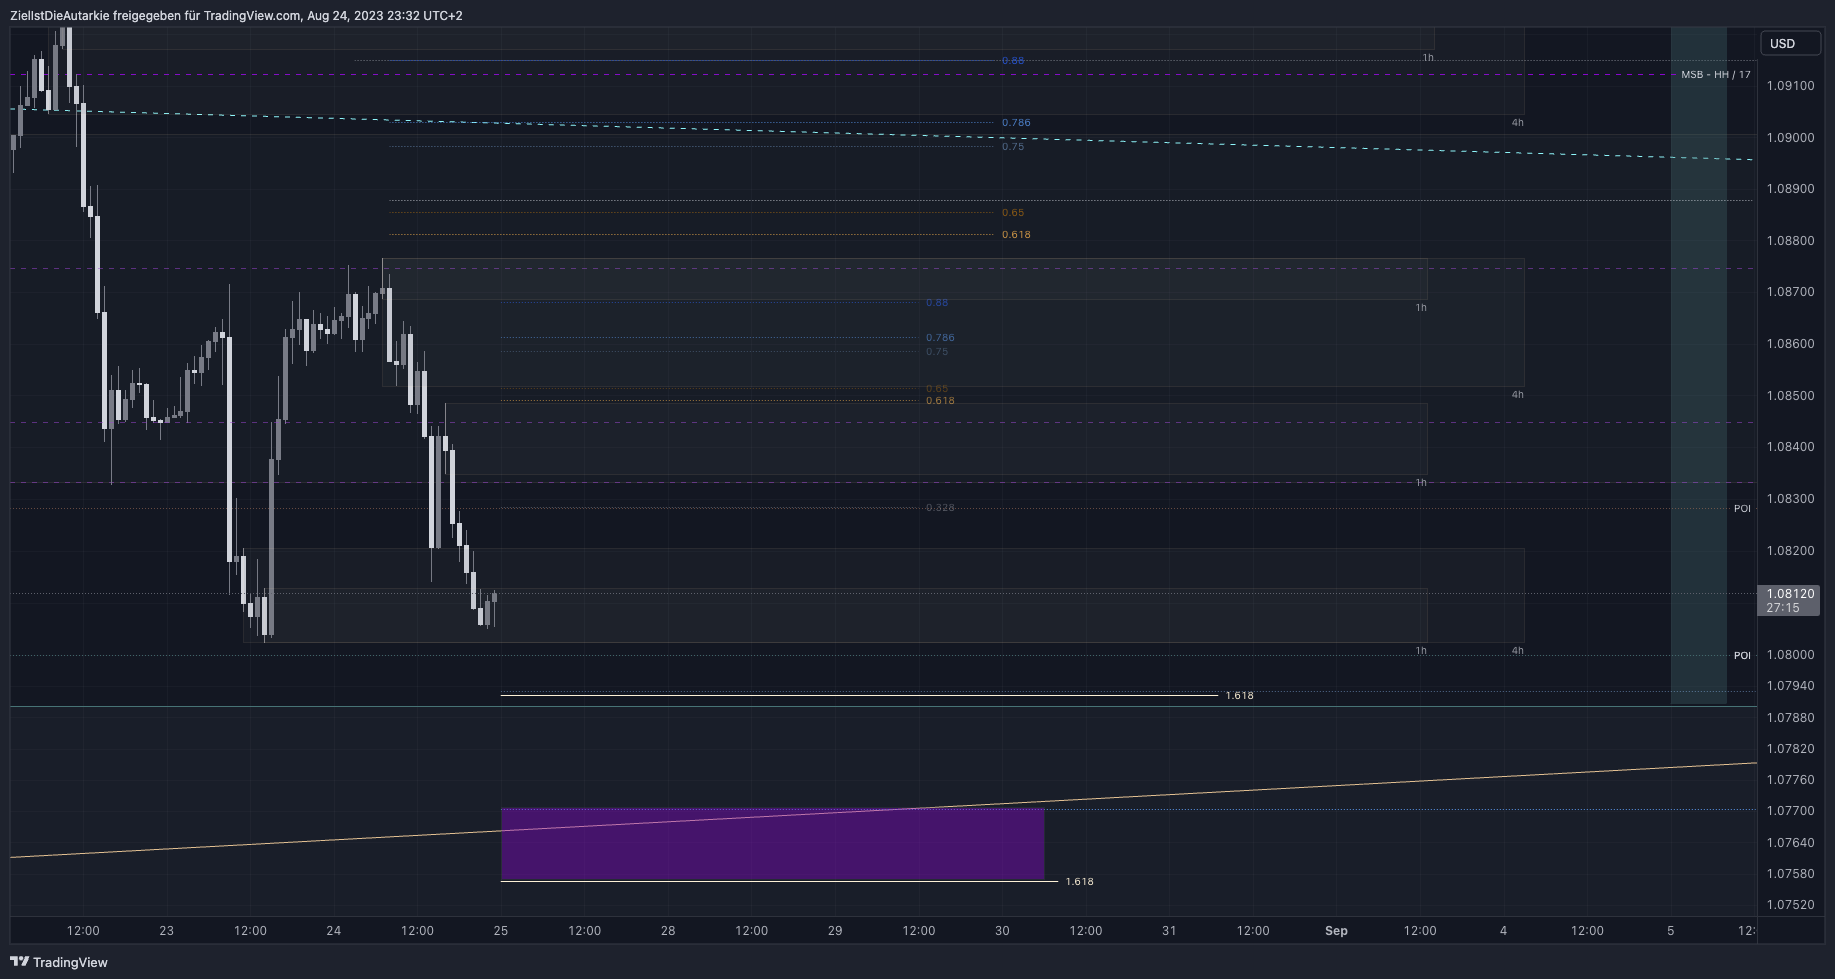
Task: Select the 0.328 Fibonacci level label
Action: point(940,508)
